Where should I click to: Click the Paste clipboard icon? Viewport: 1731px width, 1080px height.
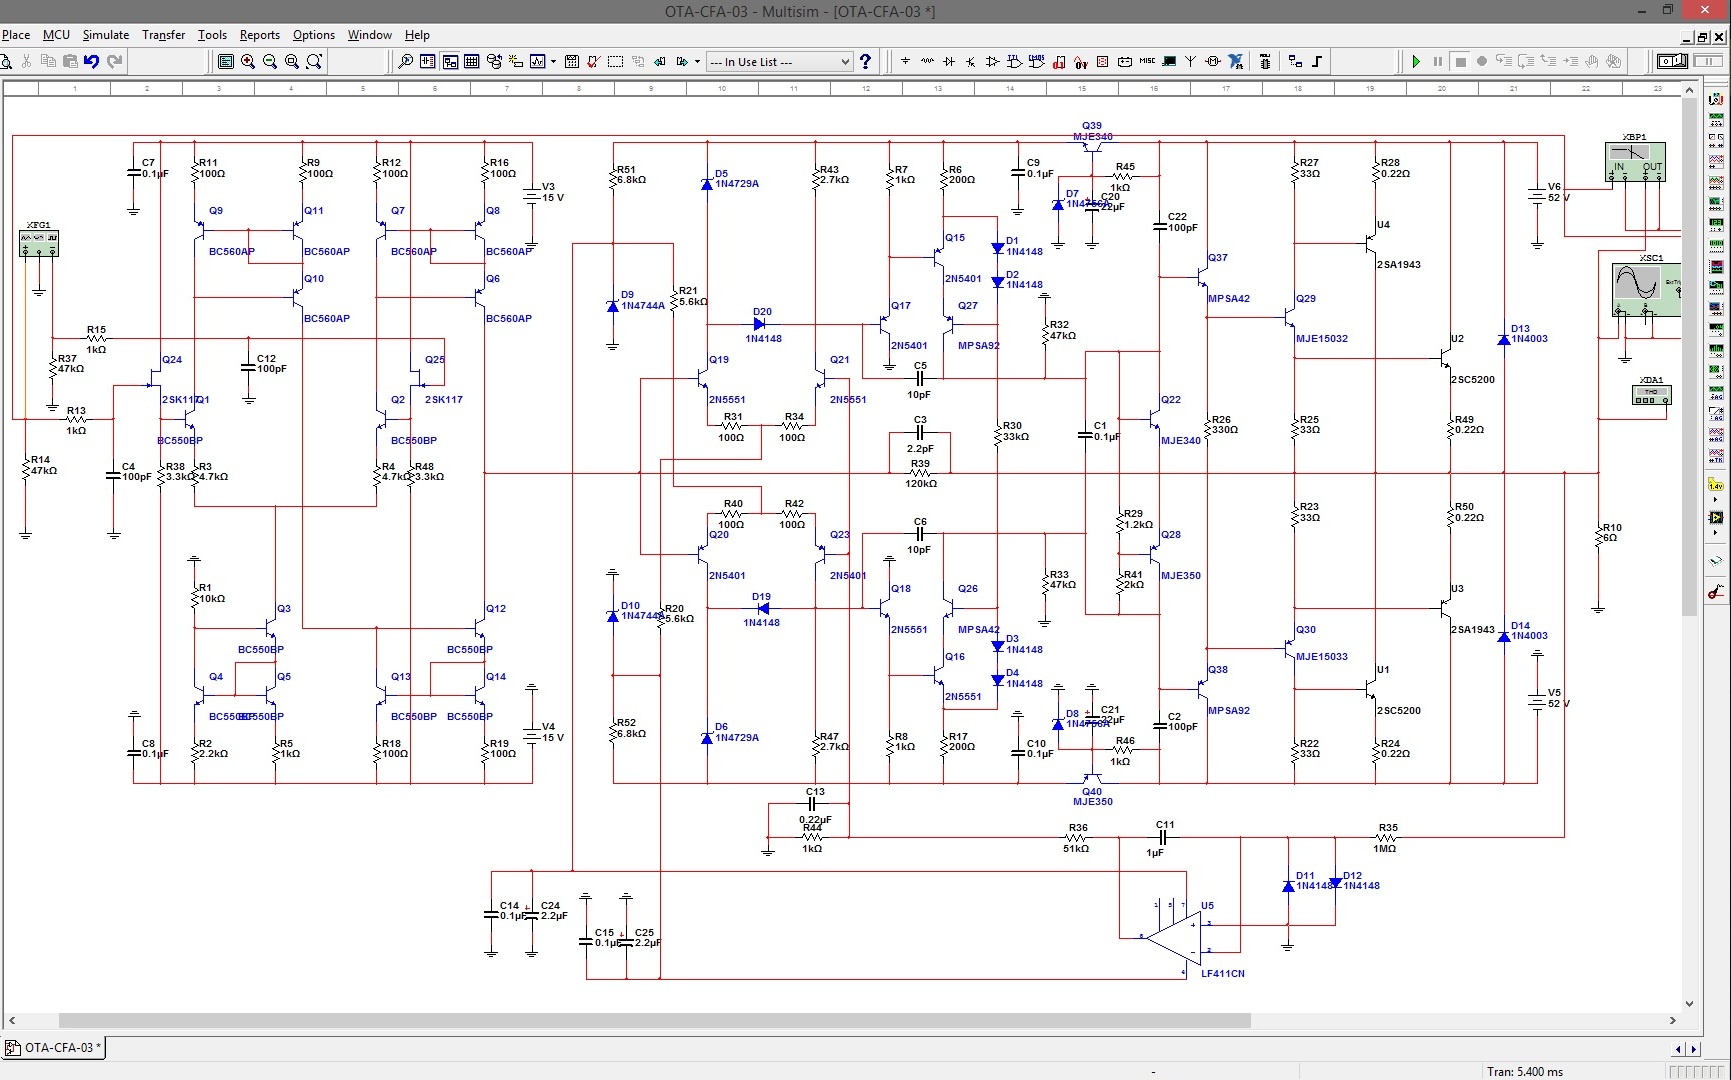click(x=70, y=62)
